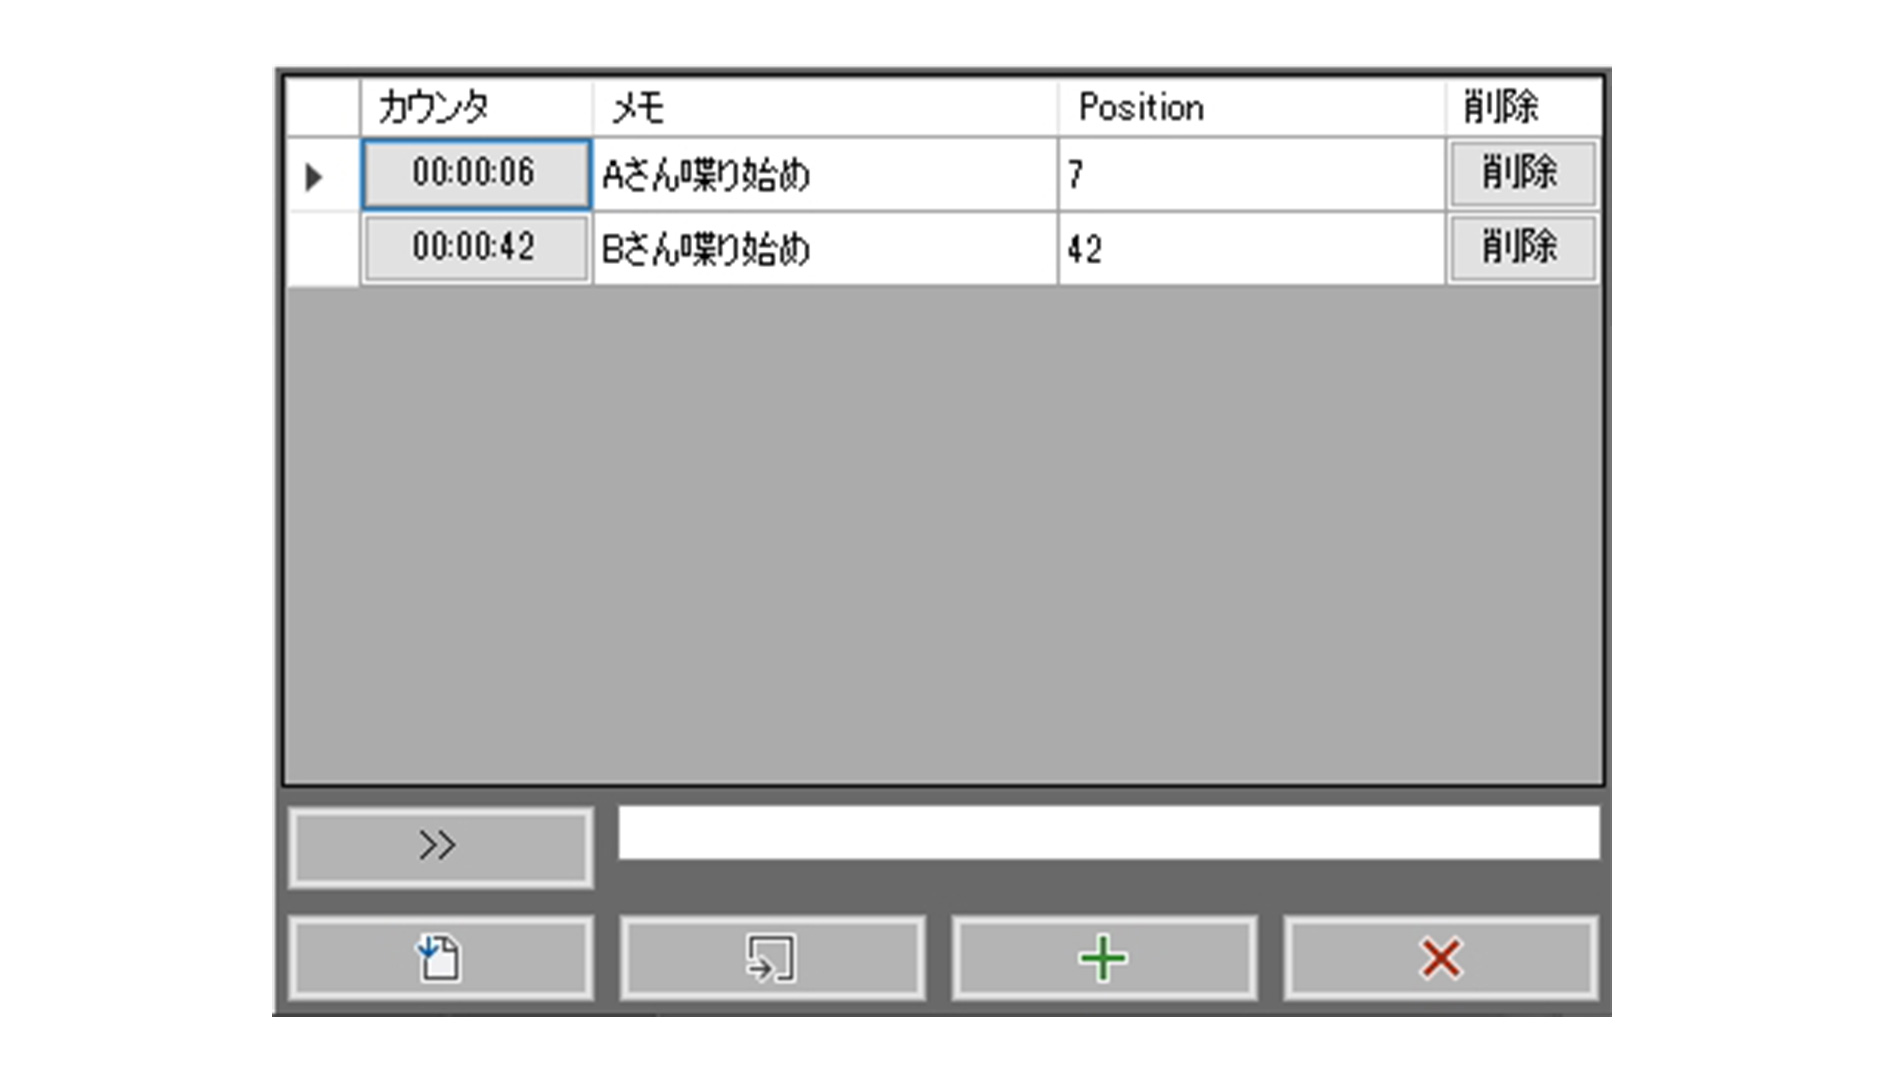The width and height of the screenshot is (1884, 1080).
Task: Click the カウンタ column header
Action: (476, 107)
